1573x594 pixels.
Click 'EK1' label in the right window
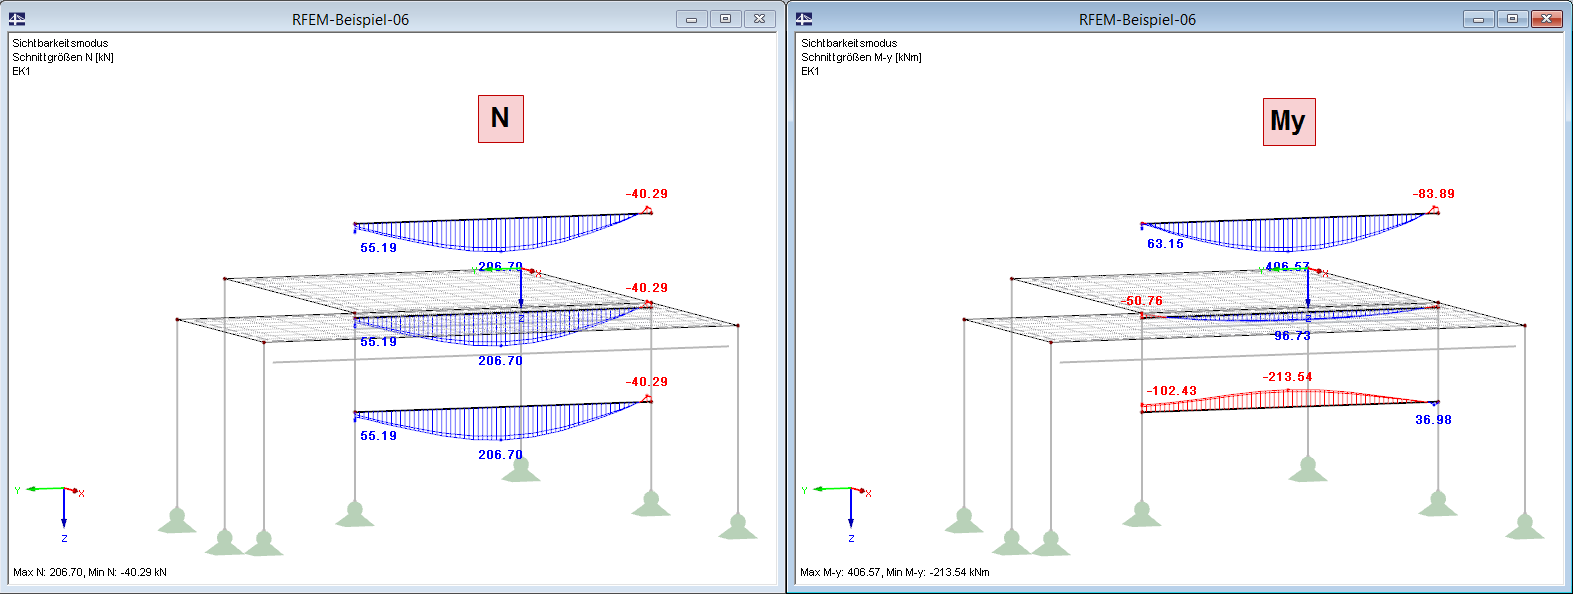coord(810,71)
